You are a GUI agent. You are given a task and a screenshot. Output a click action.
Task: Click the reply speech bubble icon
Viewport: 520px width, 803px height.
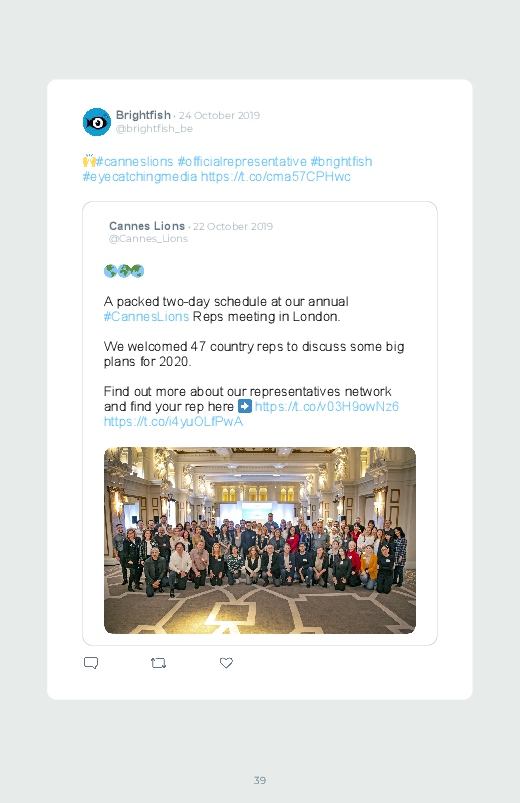[91, 663]
